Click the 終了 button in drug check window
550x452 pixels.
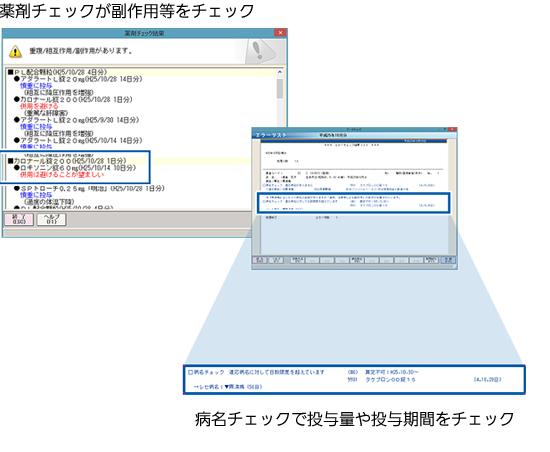[x=19, y=220]
